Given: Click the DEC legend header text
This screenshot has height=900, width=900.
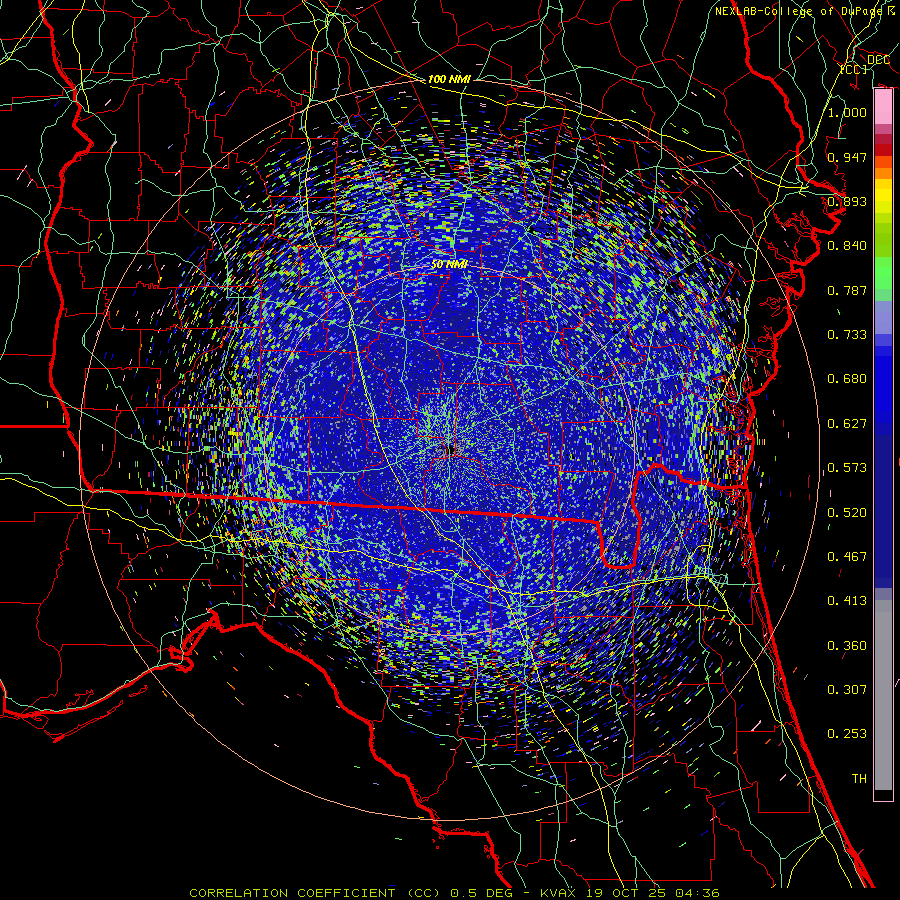Looking at the screenshot, I should pyautogui.click(x=879, y=59).
